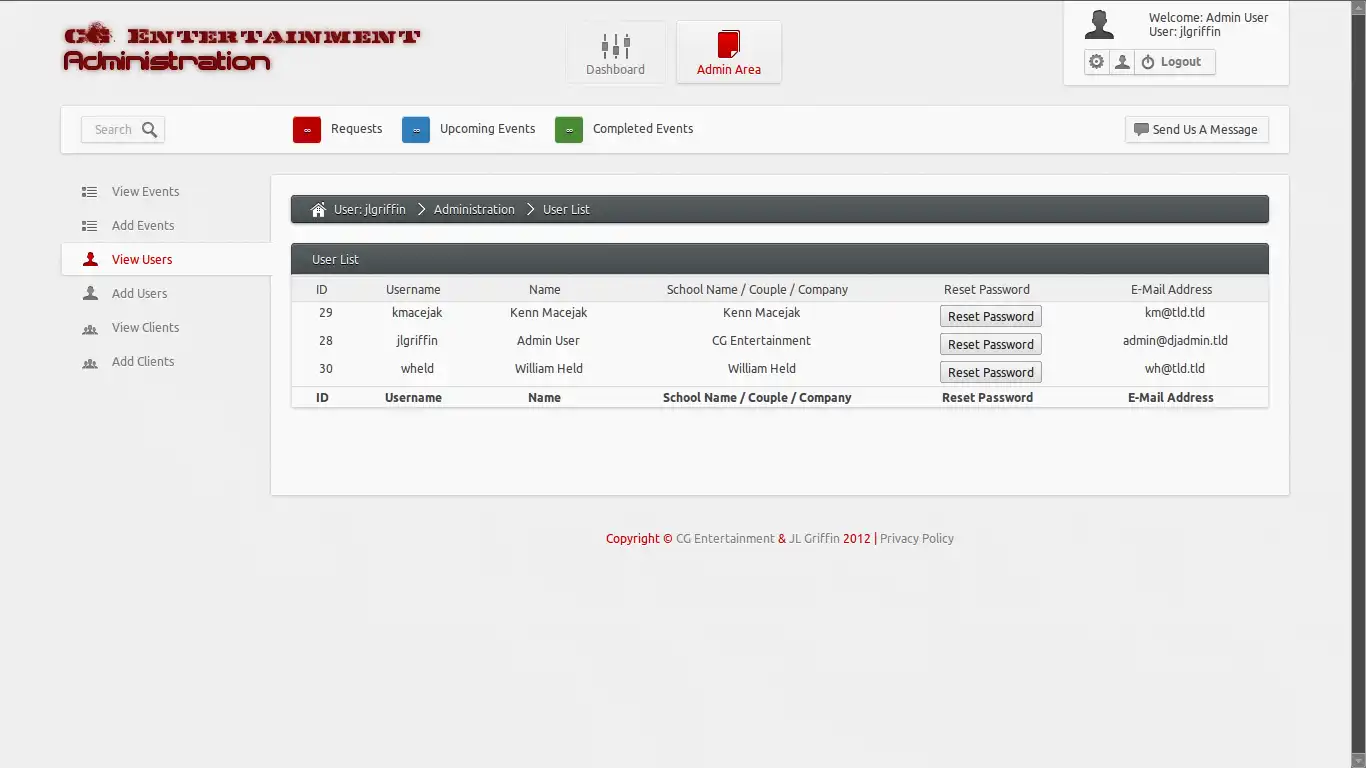Click the home icon in breadcrumb
The width and height of the screenshot is (1366, 768).
318,209
